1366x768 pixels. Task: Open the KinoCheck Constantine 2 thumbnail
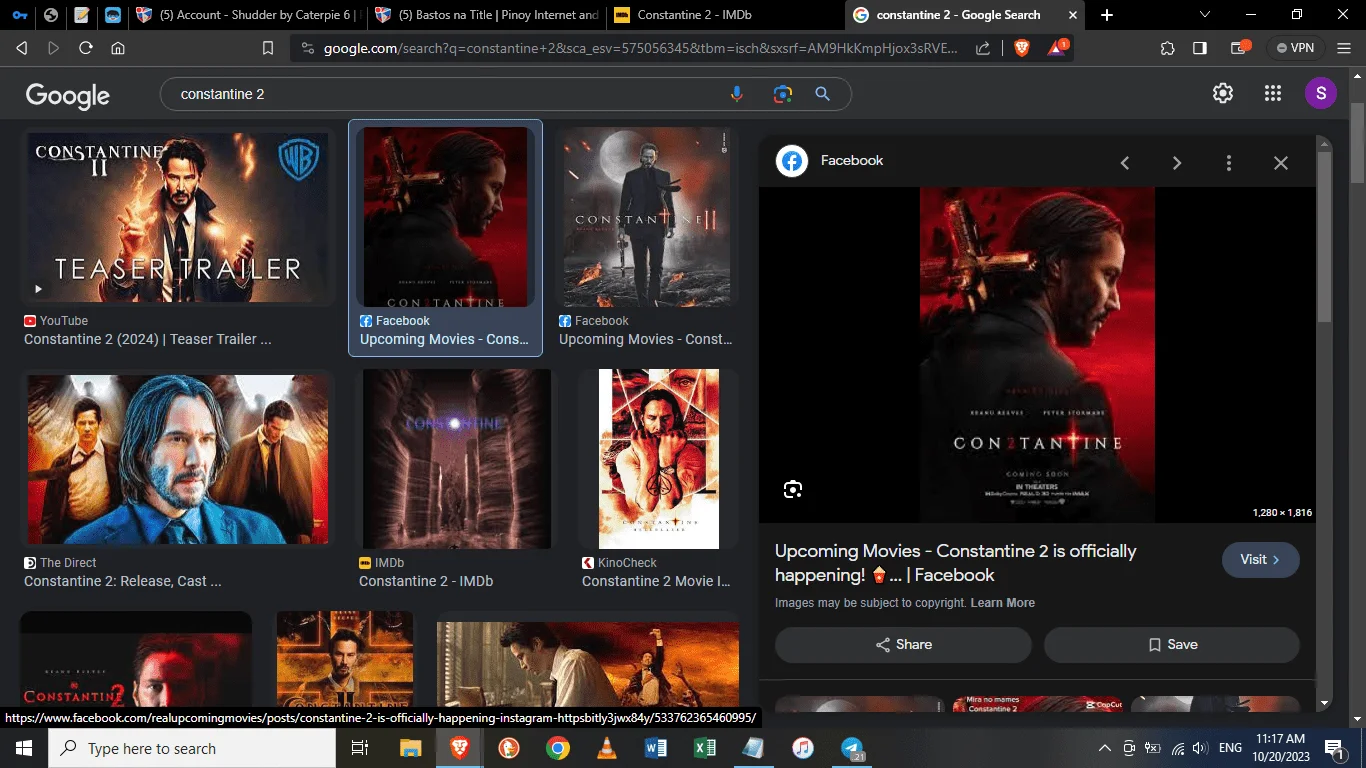coord(659,459)
